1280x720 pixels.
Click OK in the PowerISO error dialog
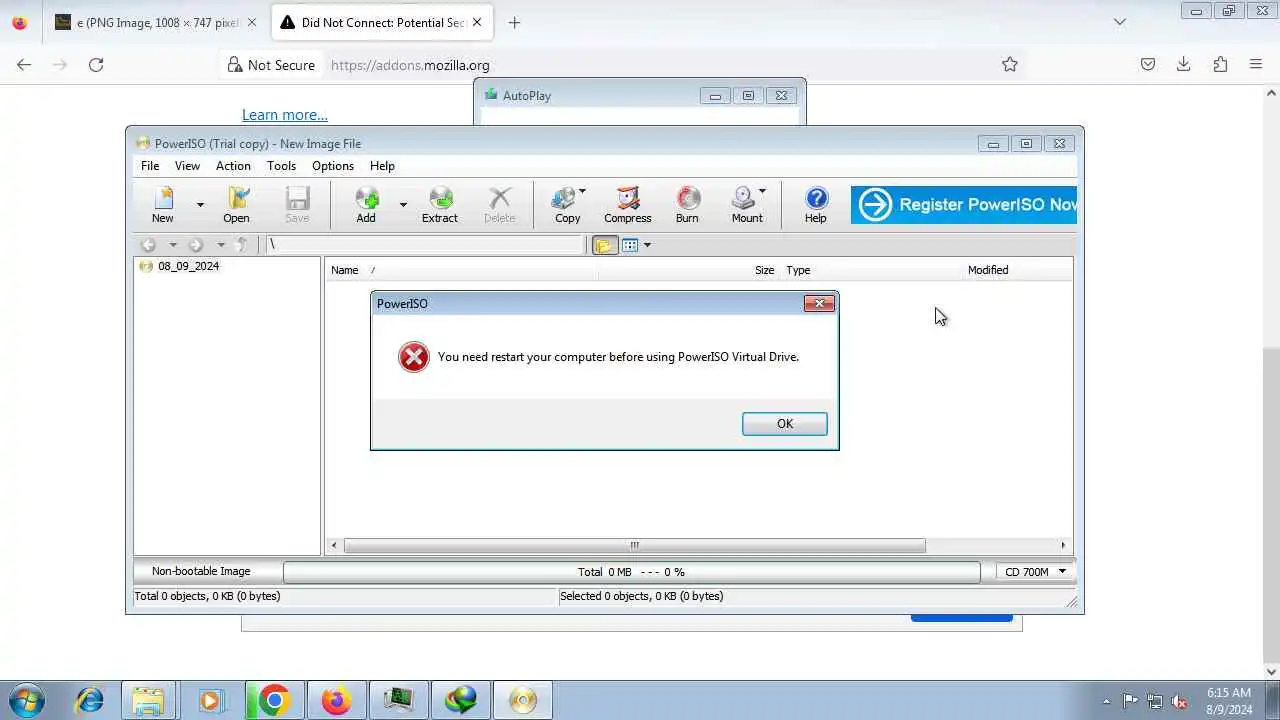click(785, 424)
